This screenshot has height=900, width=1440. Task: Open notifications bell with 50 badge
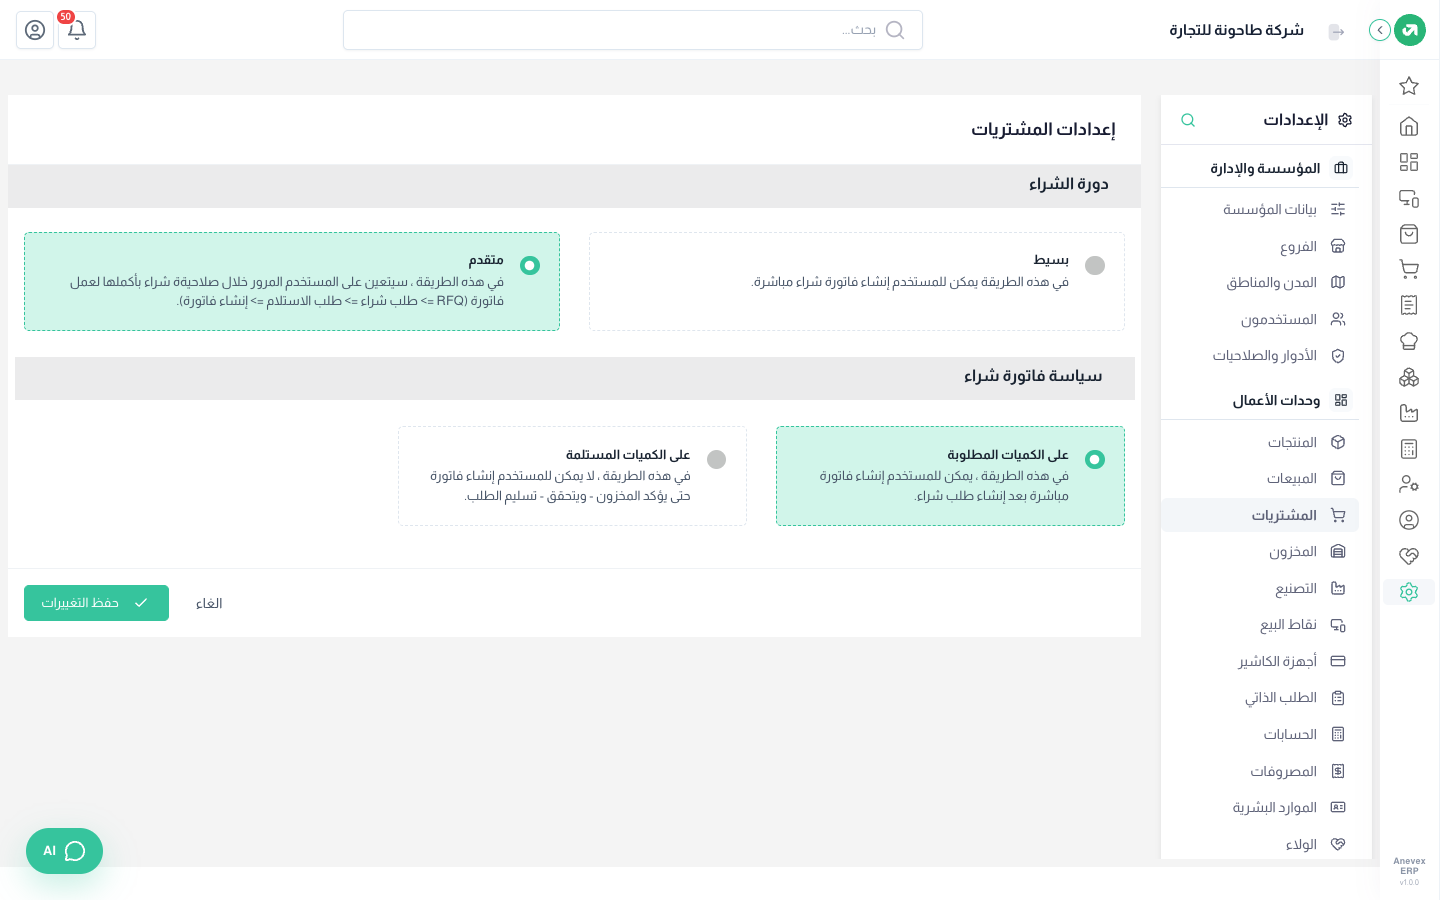[77, 30]
